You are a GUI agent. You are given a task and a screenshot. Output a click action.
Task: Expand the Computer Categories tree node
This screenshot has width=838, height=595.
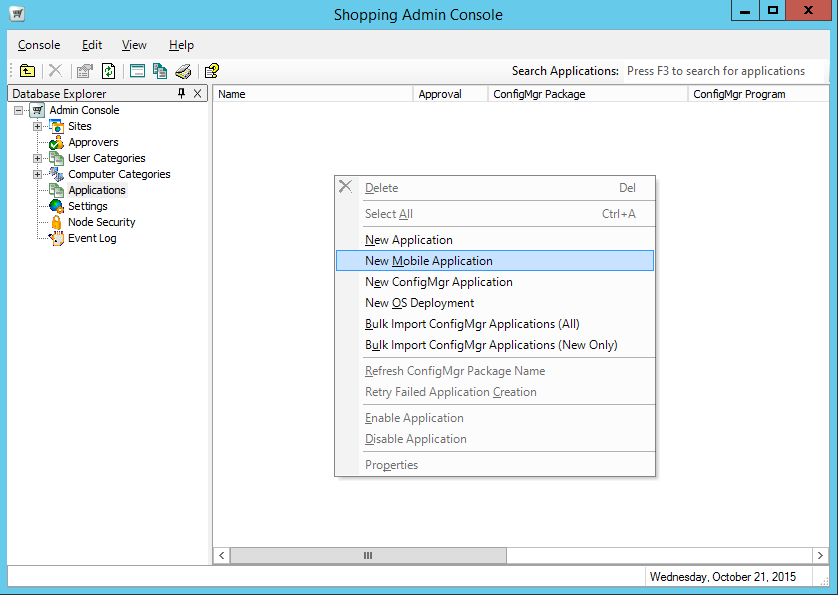click(x=37, y=174)
